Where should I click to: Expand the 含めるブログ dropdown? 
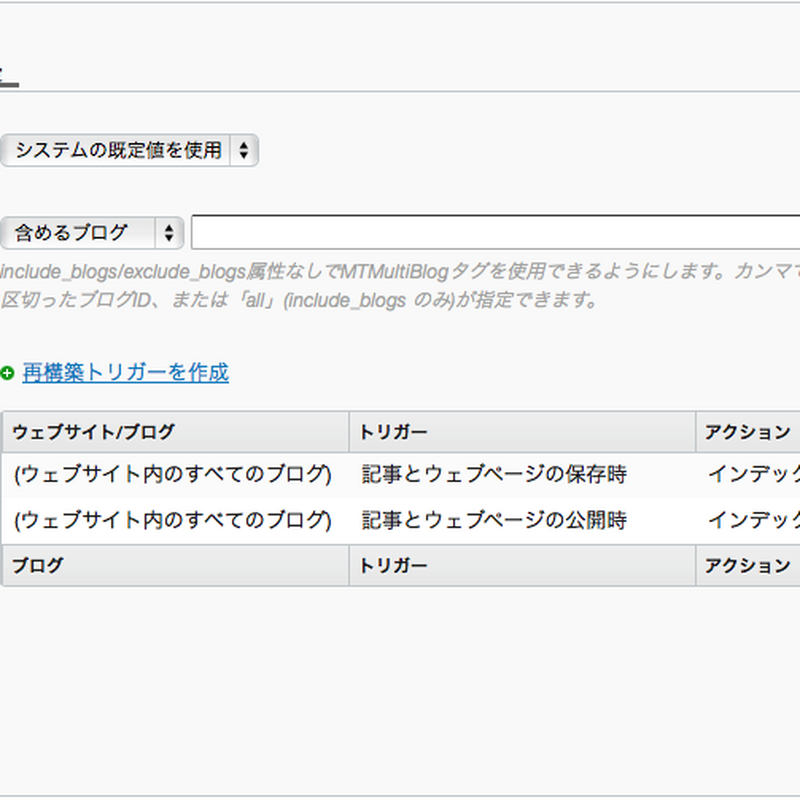pos(80,233)
